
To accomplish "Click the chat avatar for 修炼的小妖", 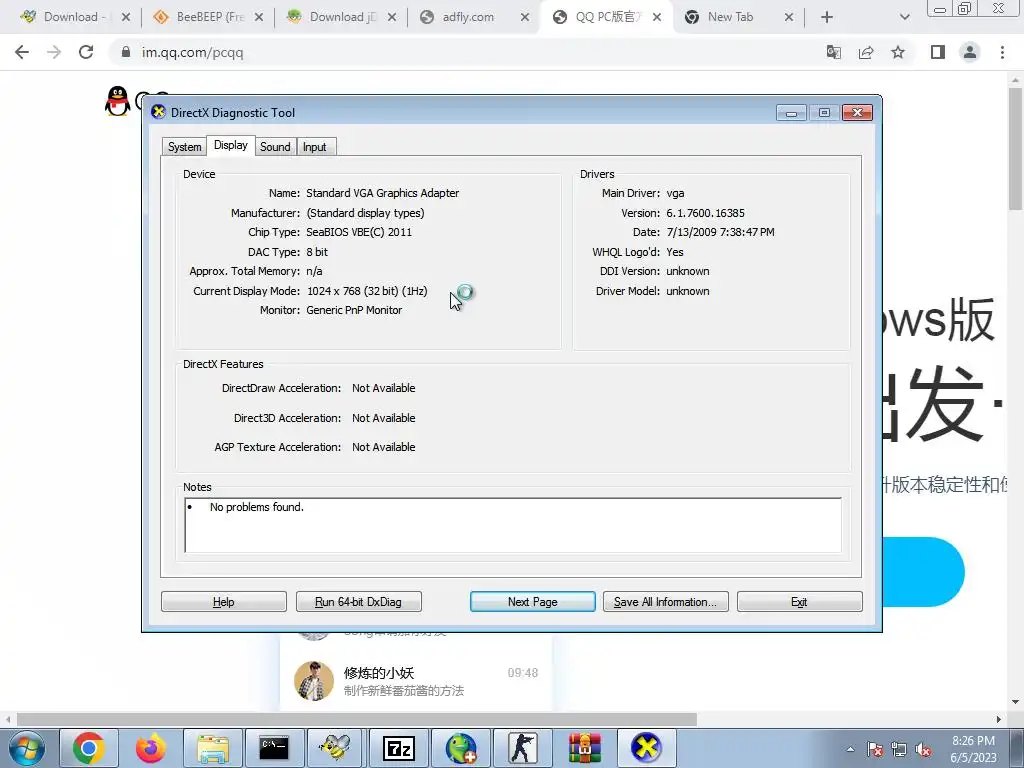I will [x=314, y=680].
